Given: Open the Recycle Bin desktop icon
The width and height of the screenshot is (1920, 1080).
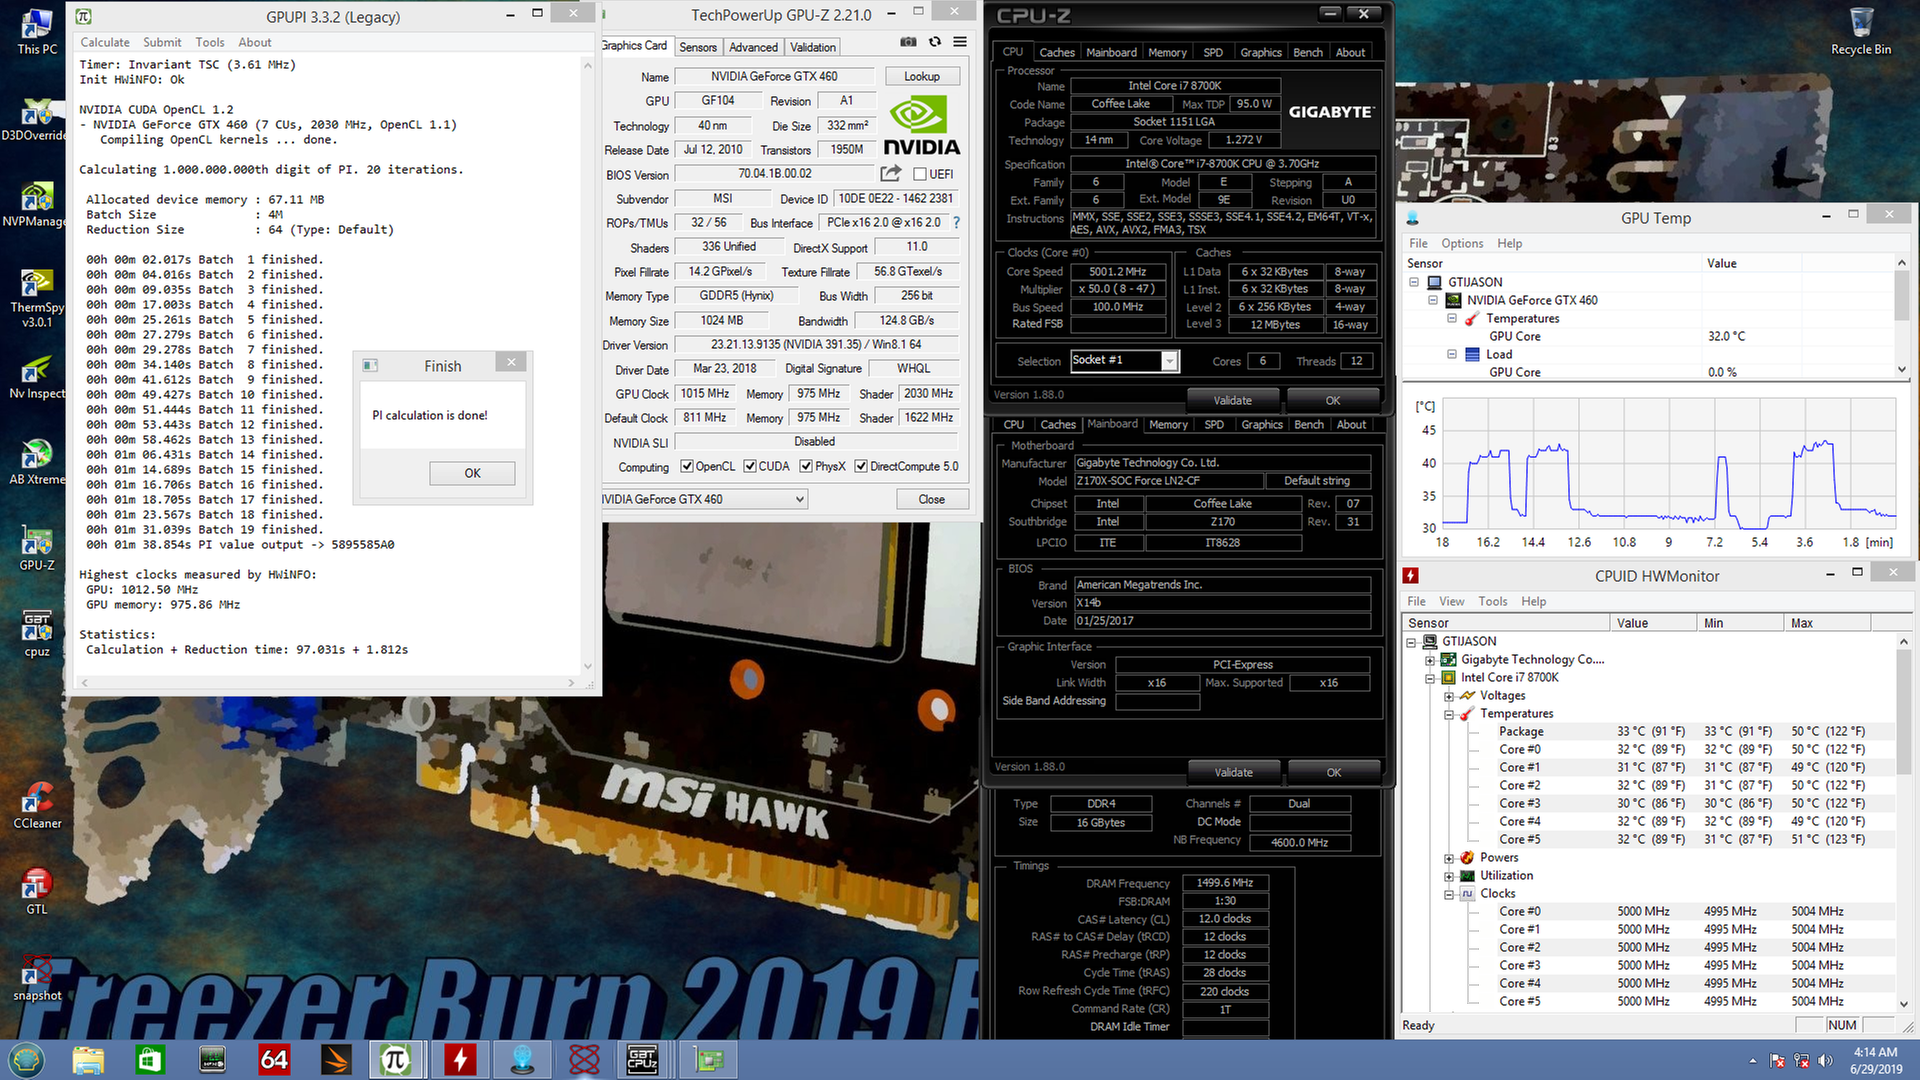Looking at the screenshot, I should (x=1861, y=32).
